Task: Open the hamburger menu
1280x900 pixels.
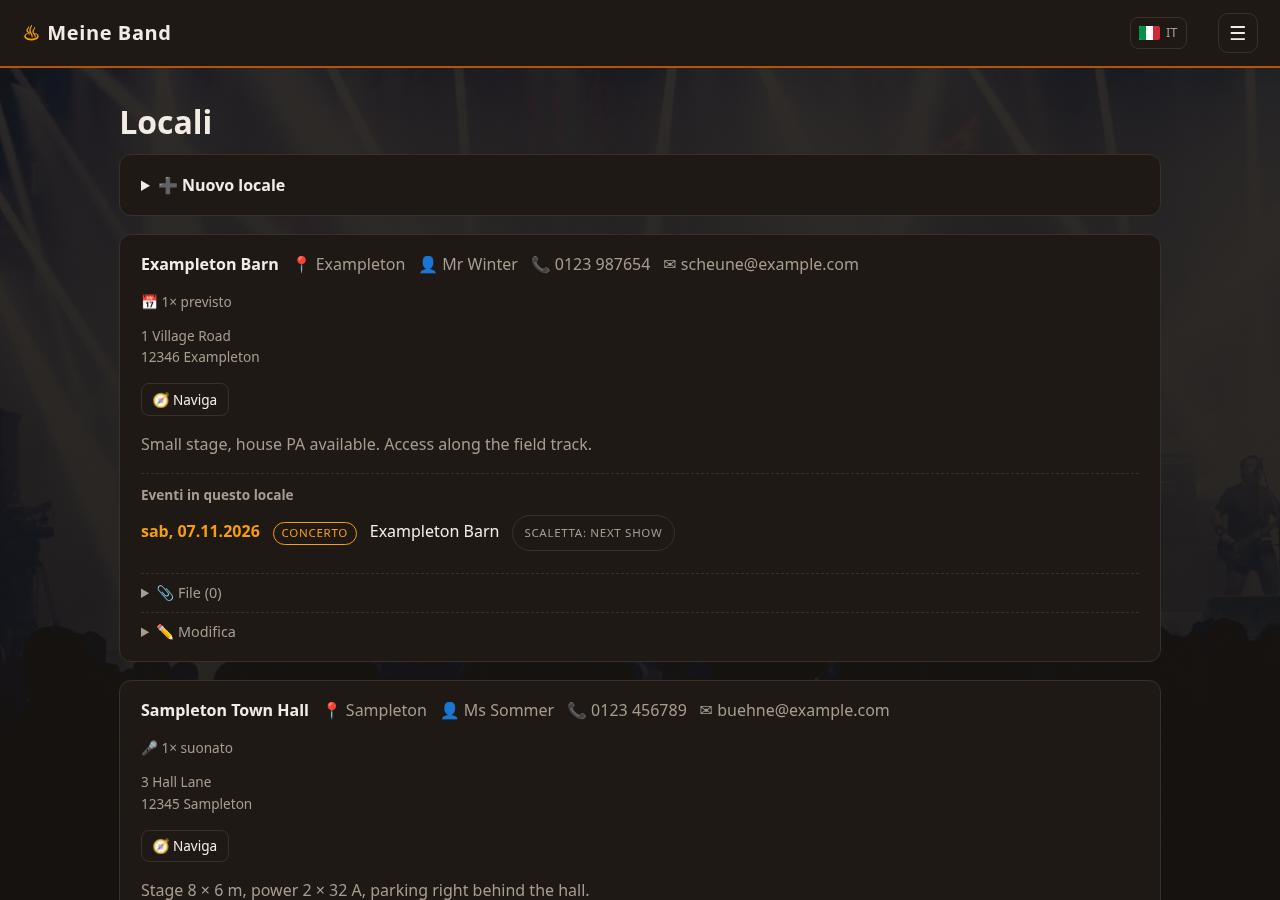Action: pos(1237,33)
